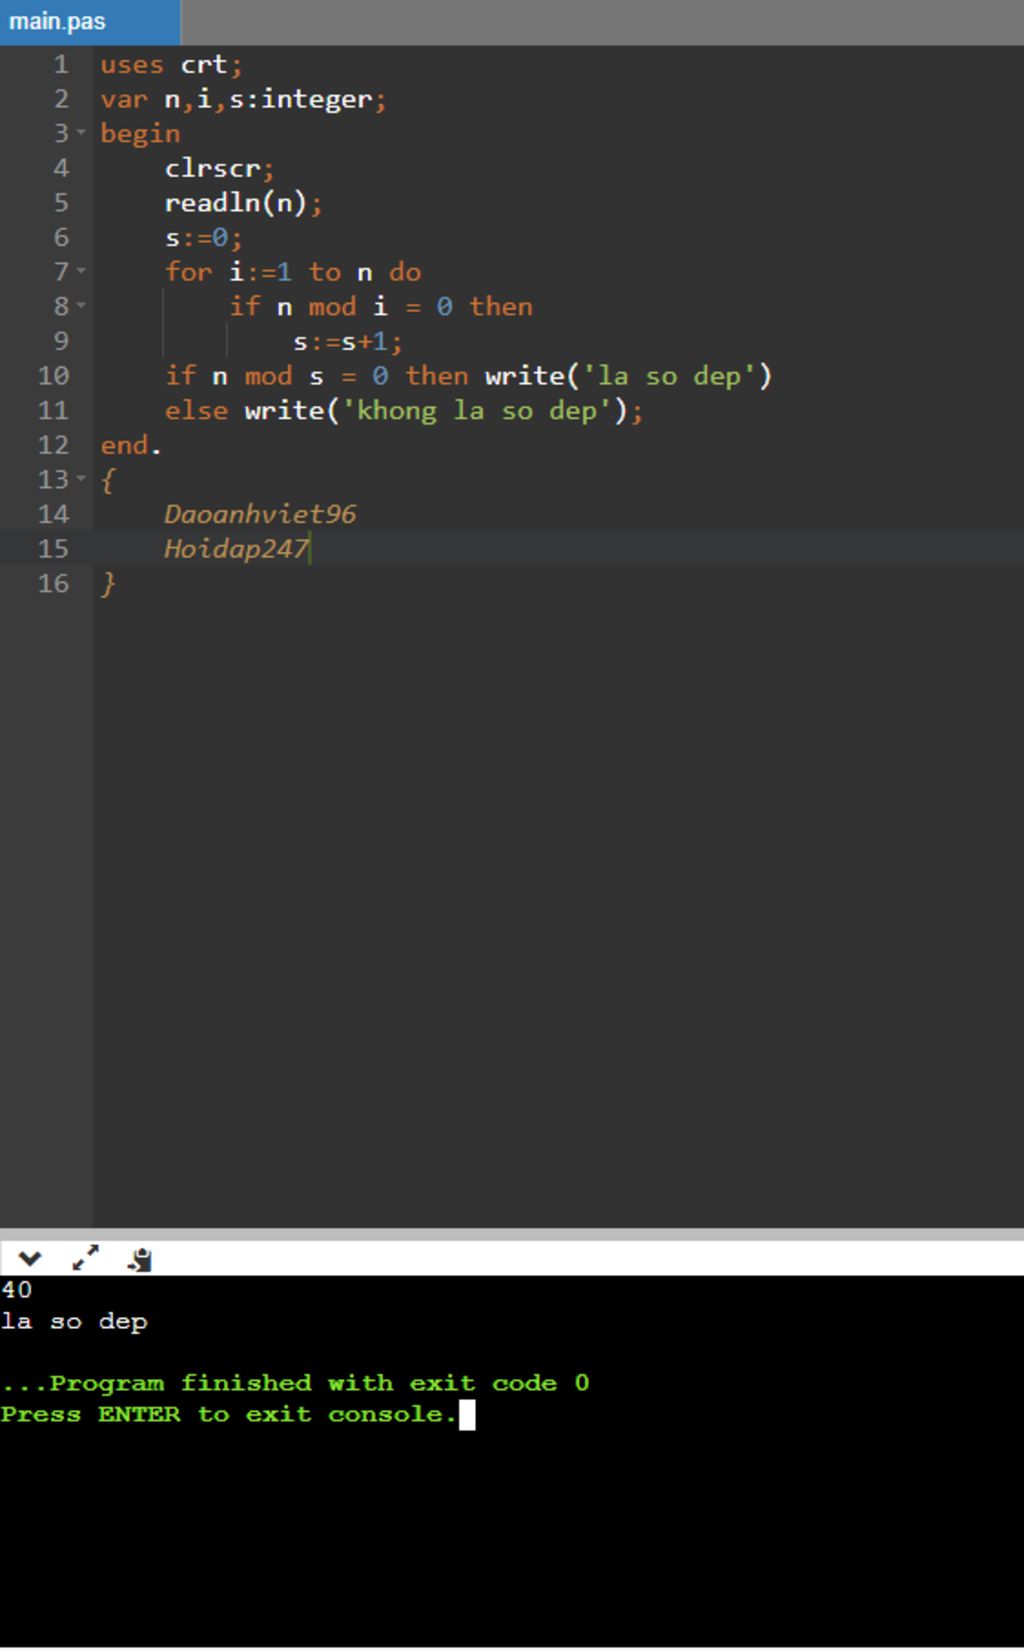Viewport: 1024px width, 1651px height.
Task: Click console input value 40
Action: (x=16, y=1290)
